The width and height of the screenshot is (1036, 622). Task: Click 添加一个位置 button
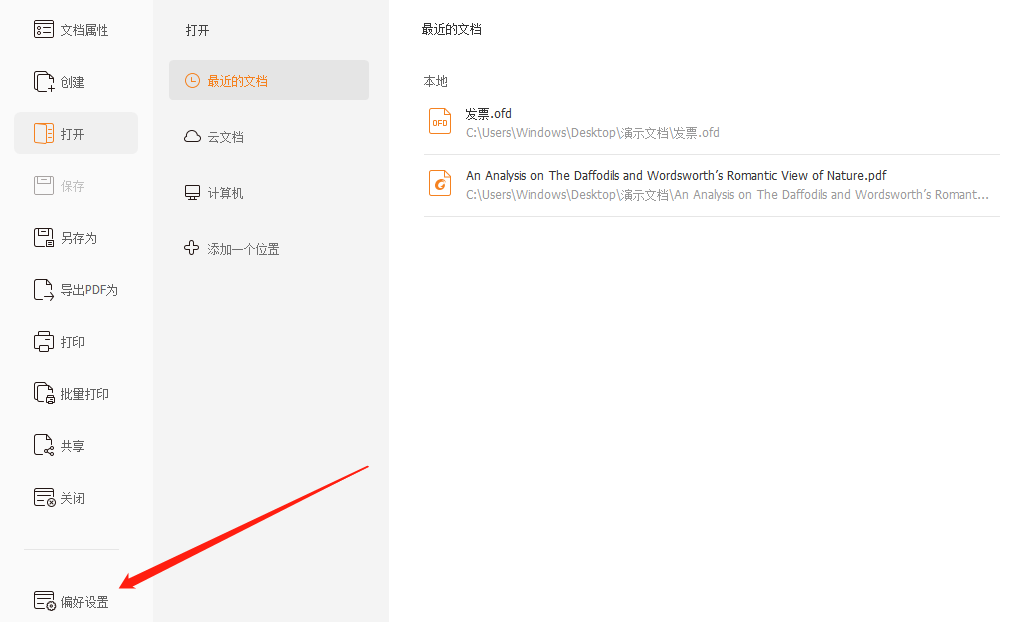click(243, 249)
